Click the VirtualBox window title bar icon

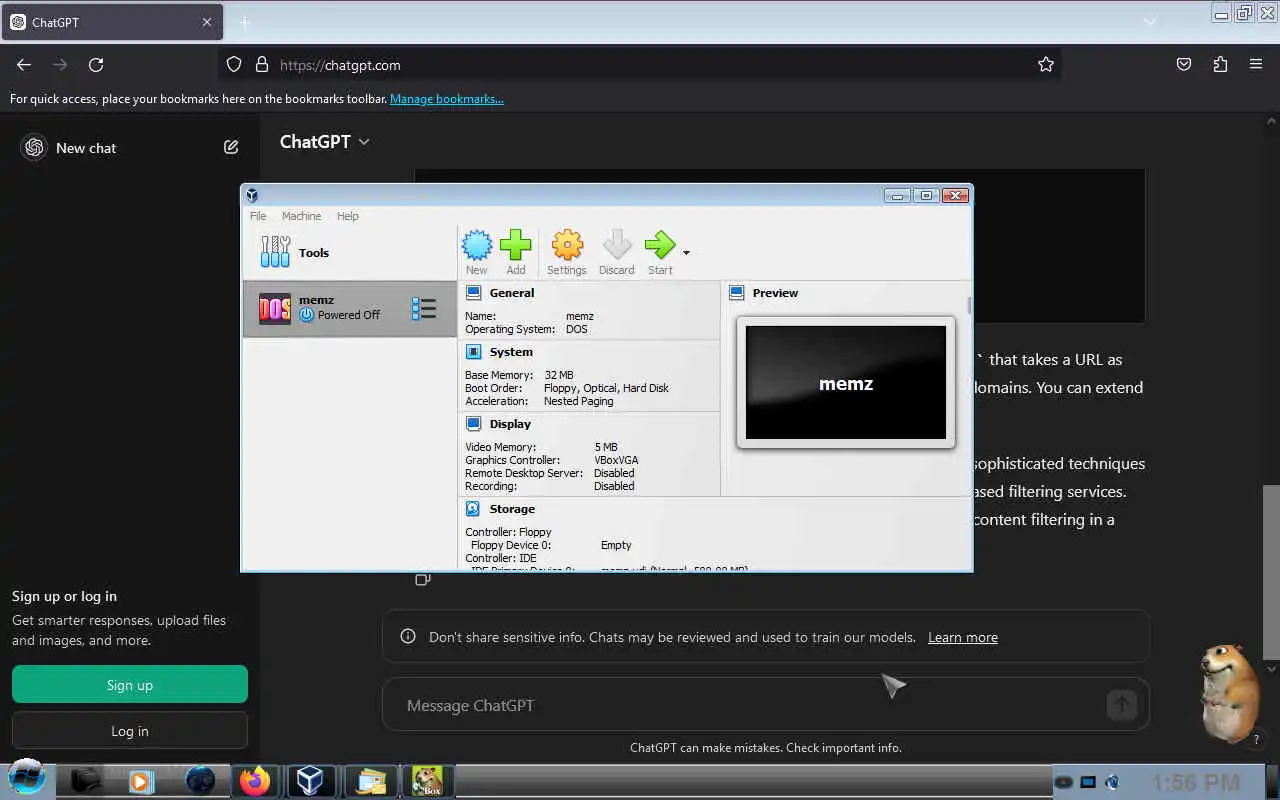pos(252,195)
